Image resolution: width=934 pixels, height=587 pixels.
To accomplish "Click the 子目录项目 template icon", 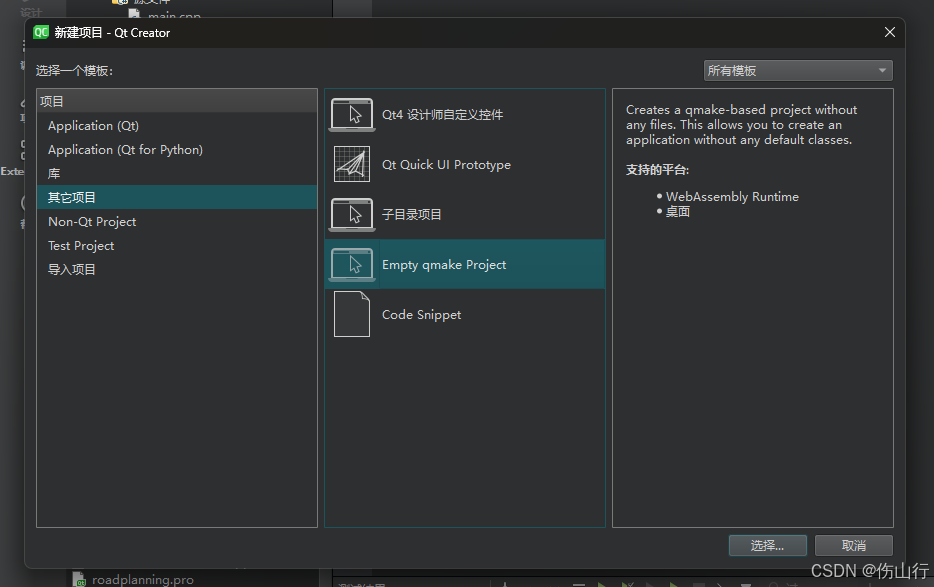I will pyautogui.click(x=352, y=215).
